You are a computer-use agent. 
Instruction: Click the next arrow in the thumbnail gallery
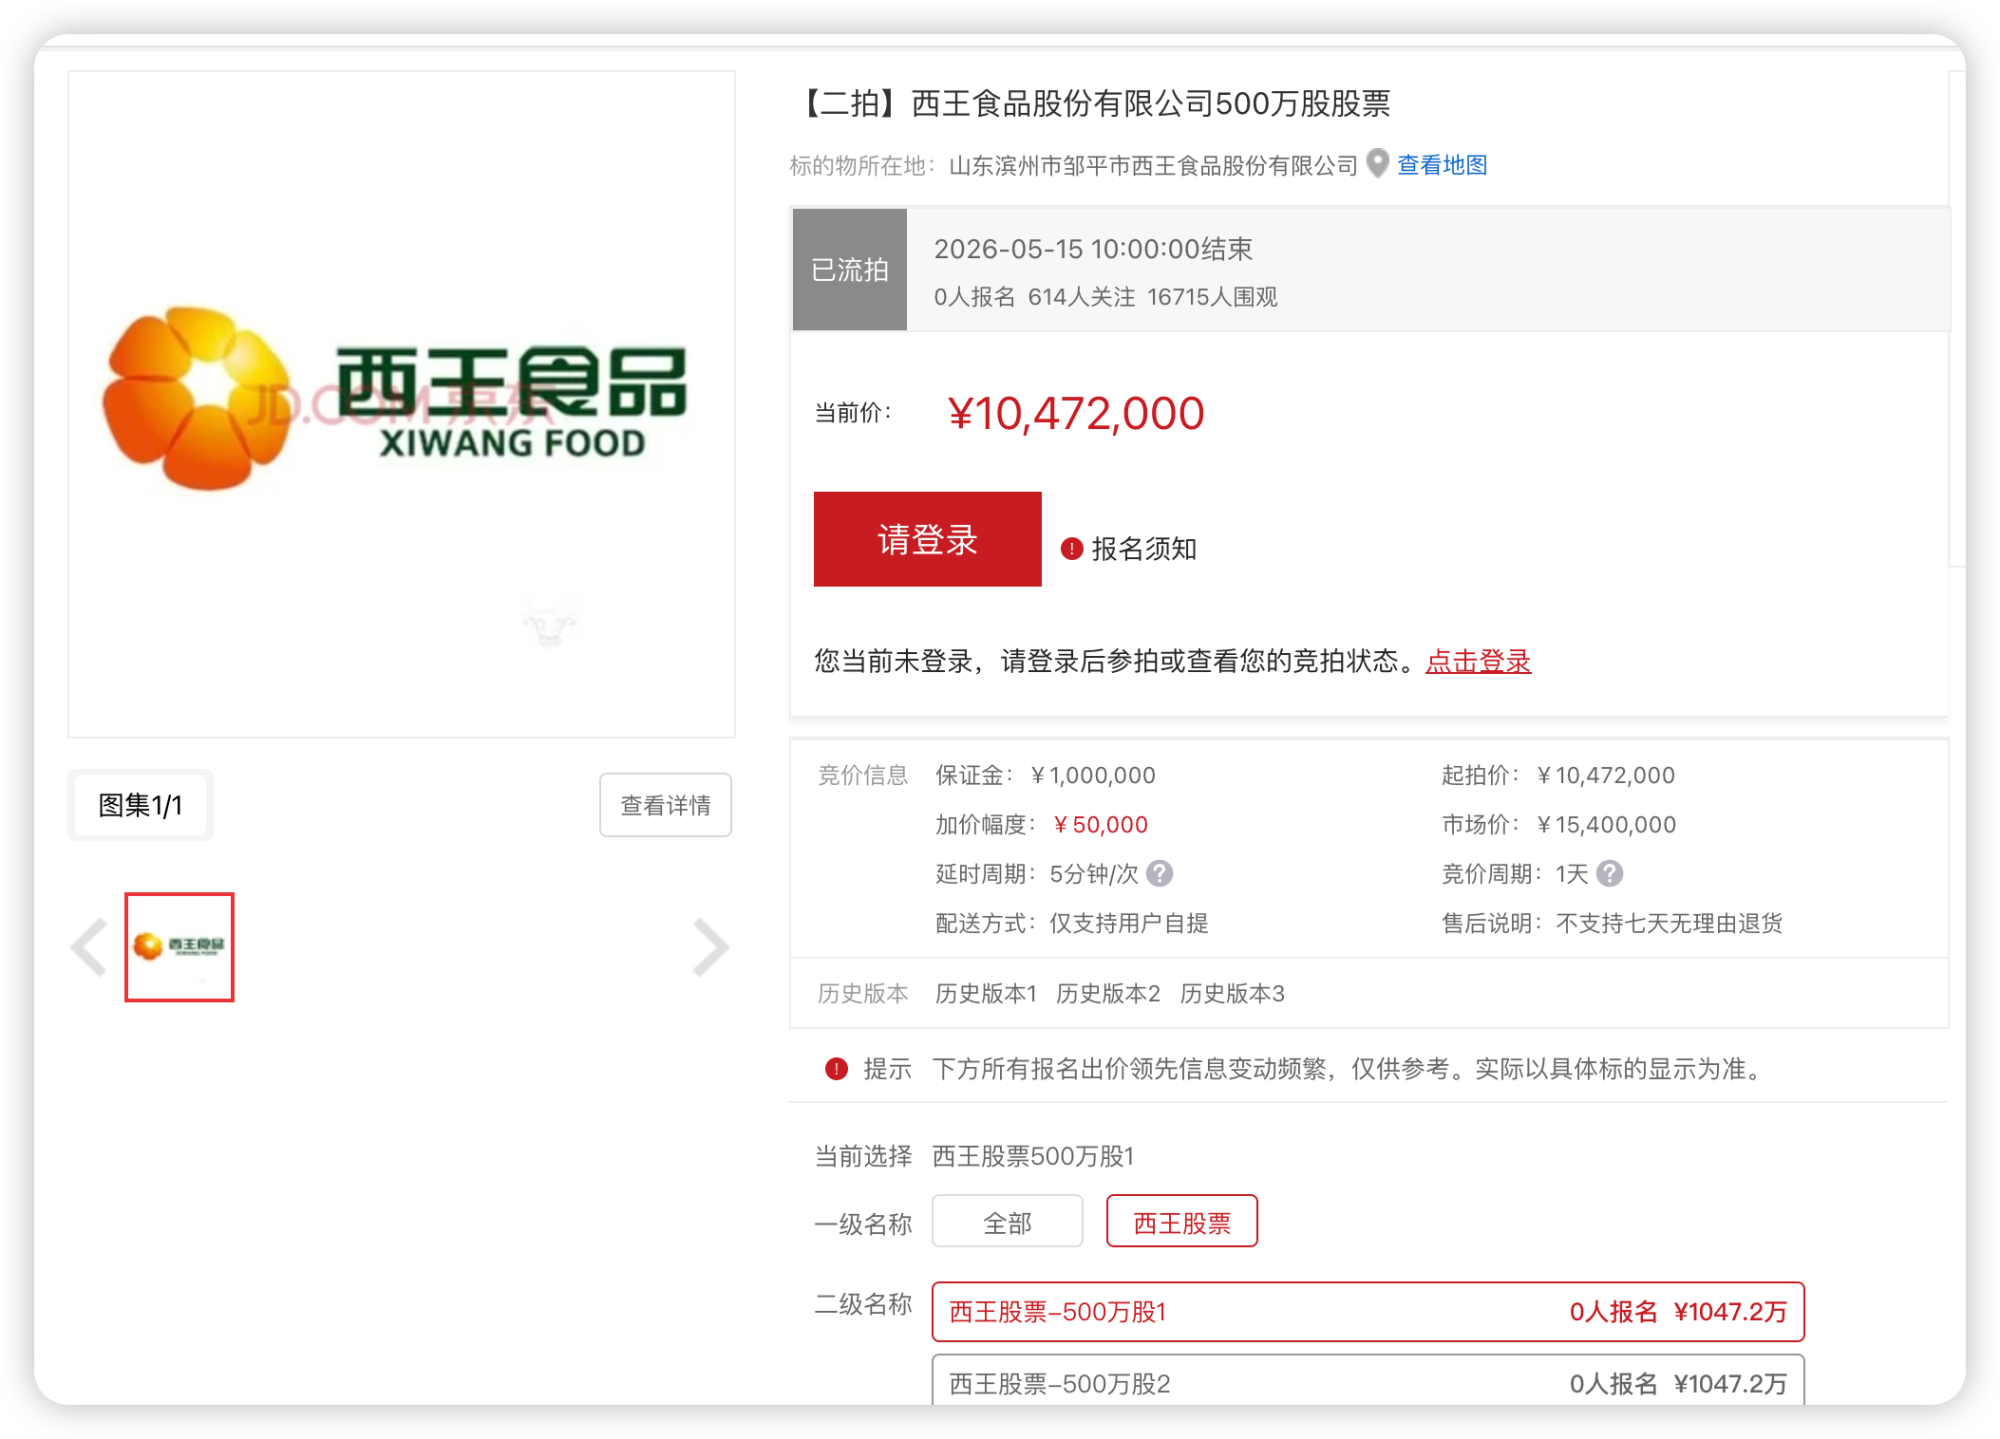710,947
